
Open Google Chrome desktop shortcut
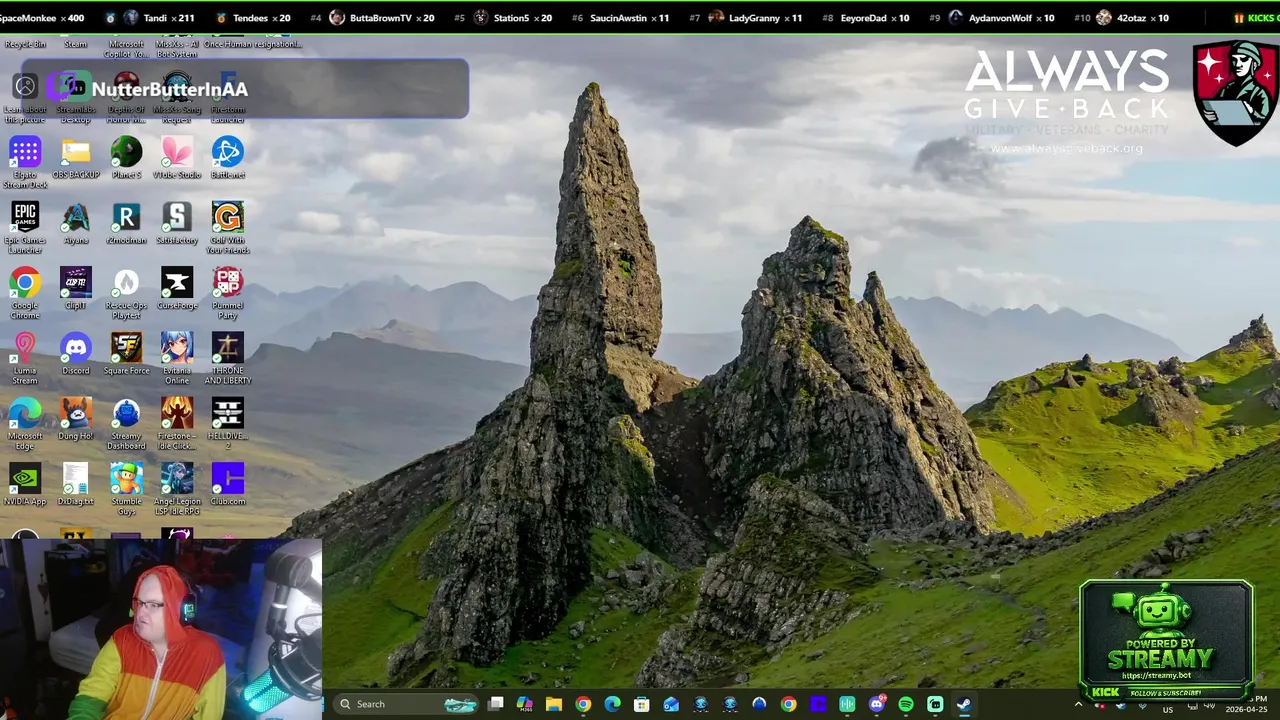point(25,293)
